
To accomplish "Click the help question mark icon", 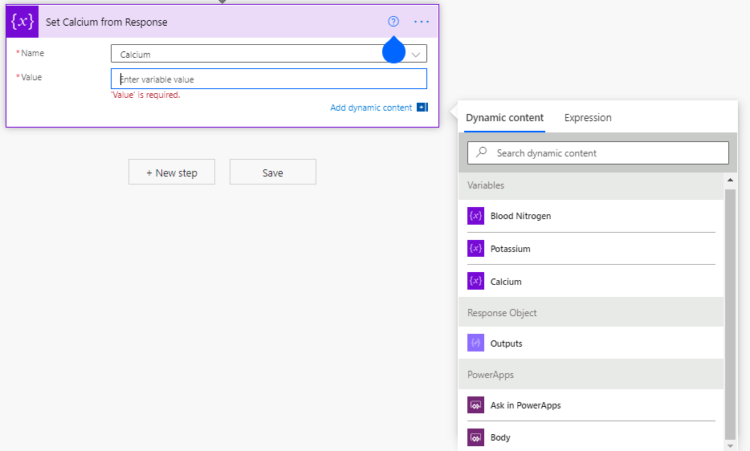I will 393,21.
